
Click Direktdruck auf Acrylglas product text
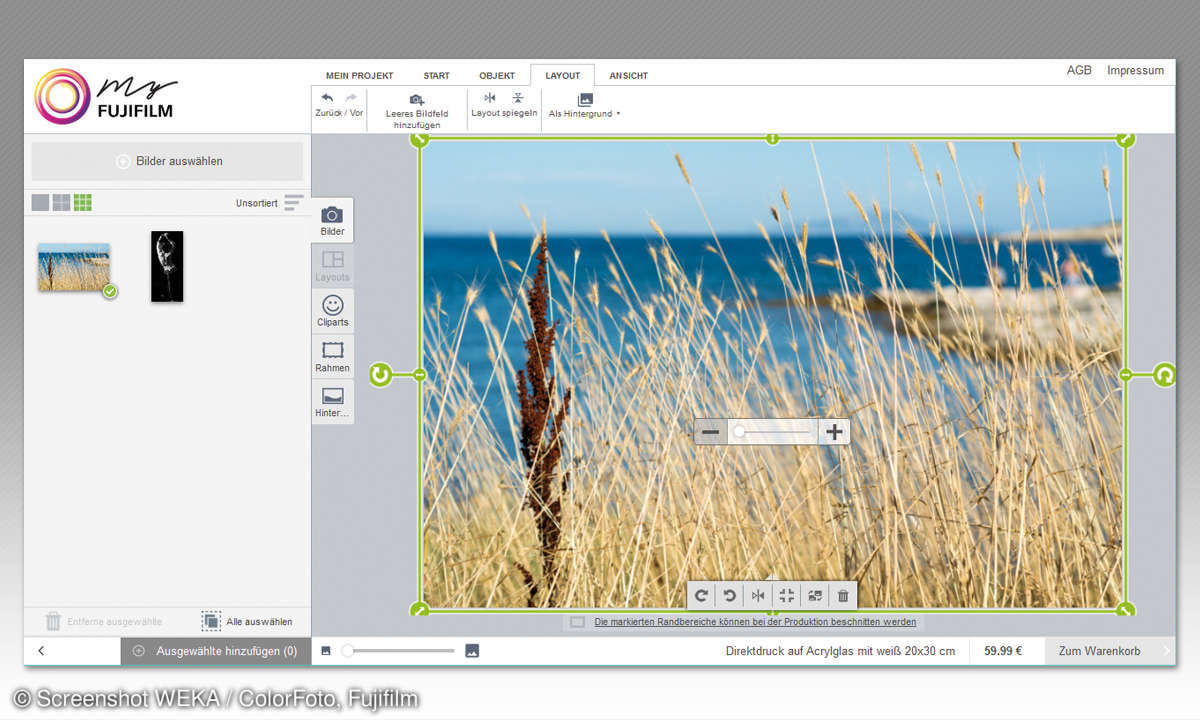pos(840,651)
